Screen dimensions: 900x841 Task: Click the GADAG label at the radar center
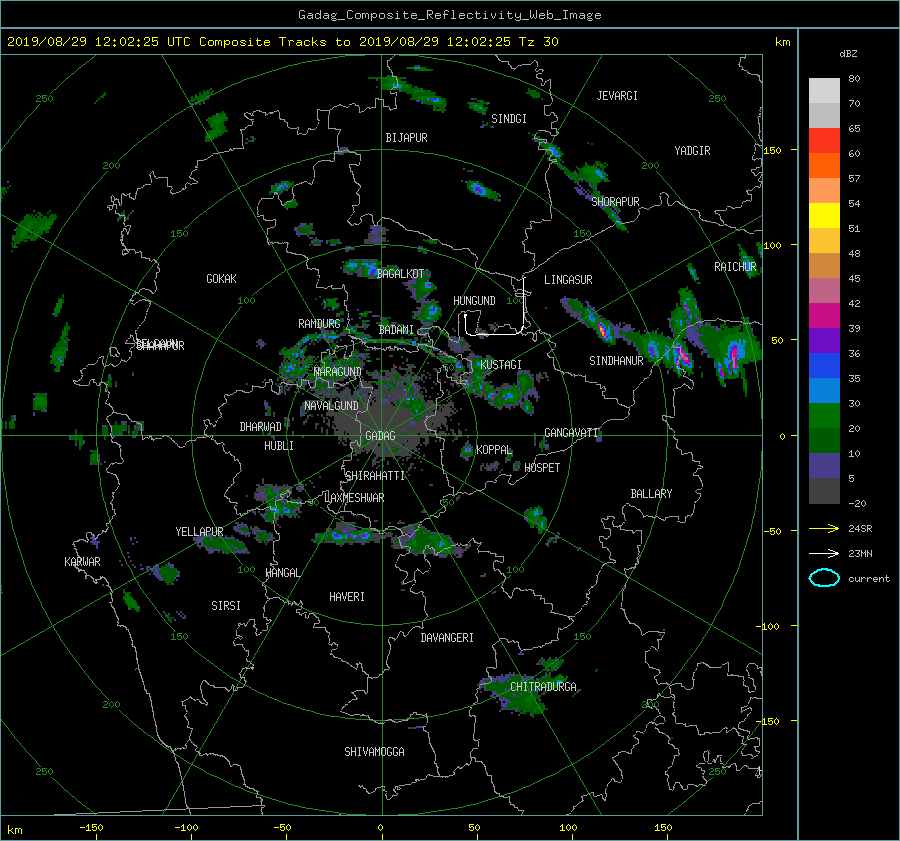(380, 436)
